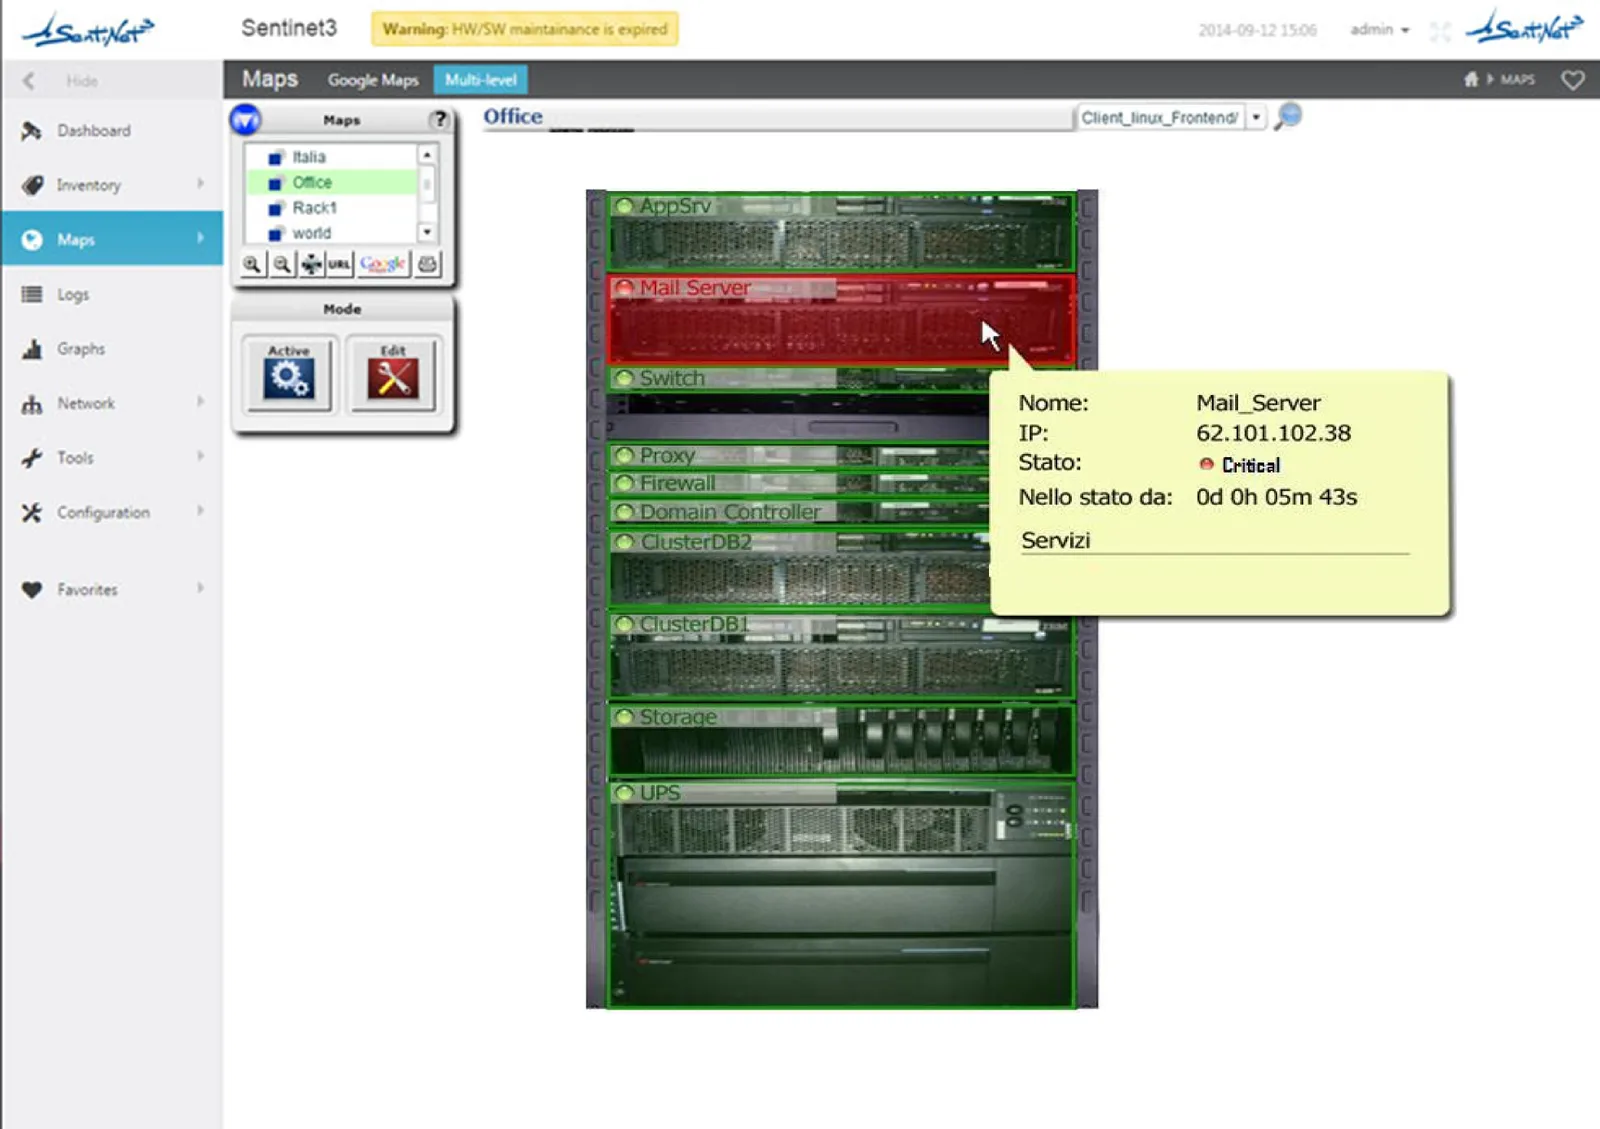Expand the Favorites menu

[112, 590]
